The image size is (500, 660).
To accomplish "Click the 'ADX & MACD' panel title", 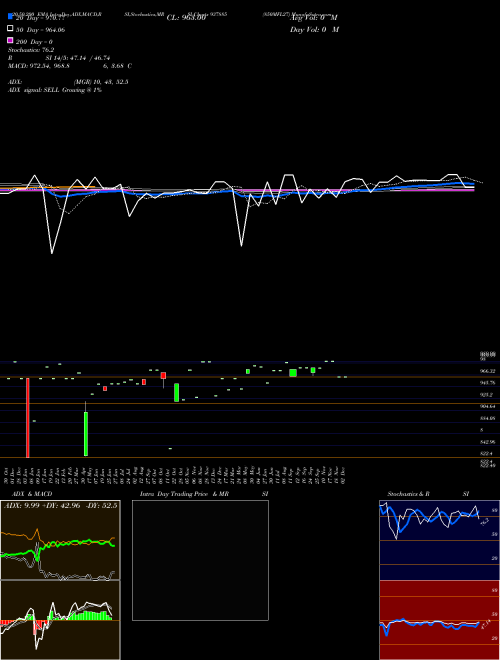I will point(32,494).
